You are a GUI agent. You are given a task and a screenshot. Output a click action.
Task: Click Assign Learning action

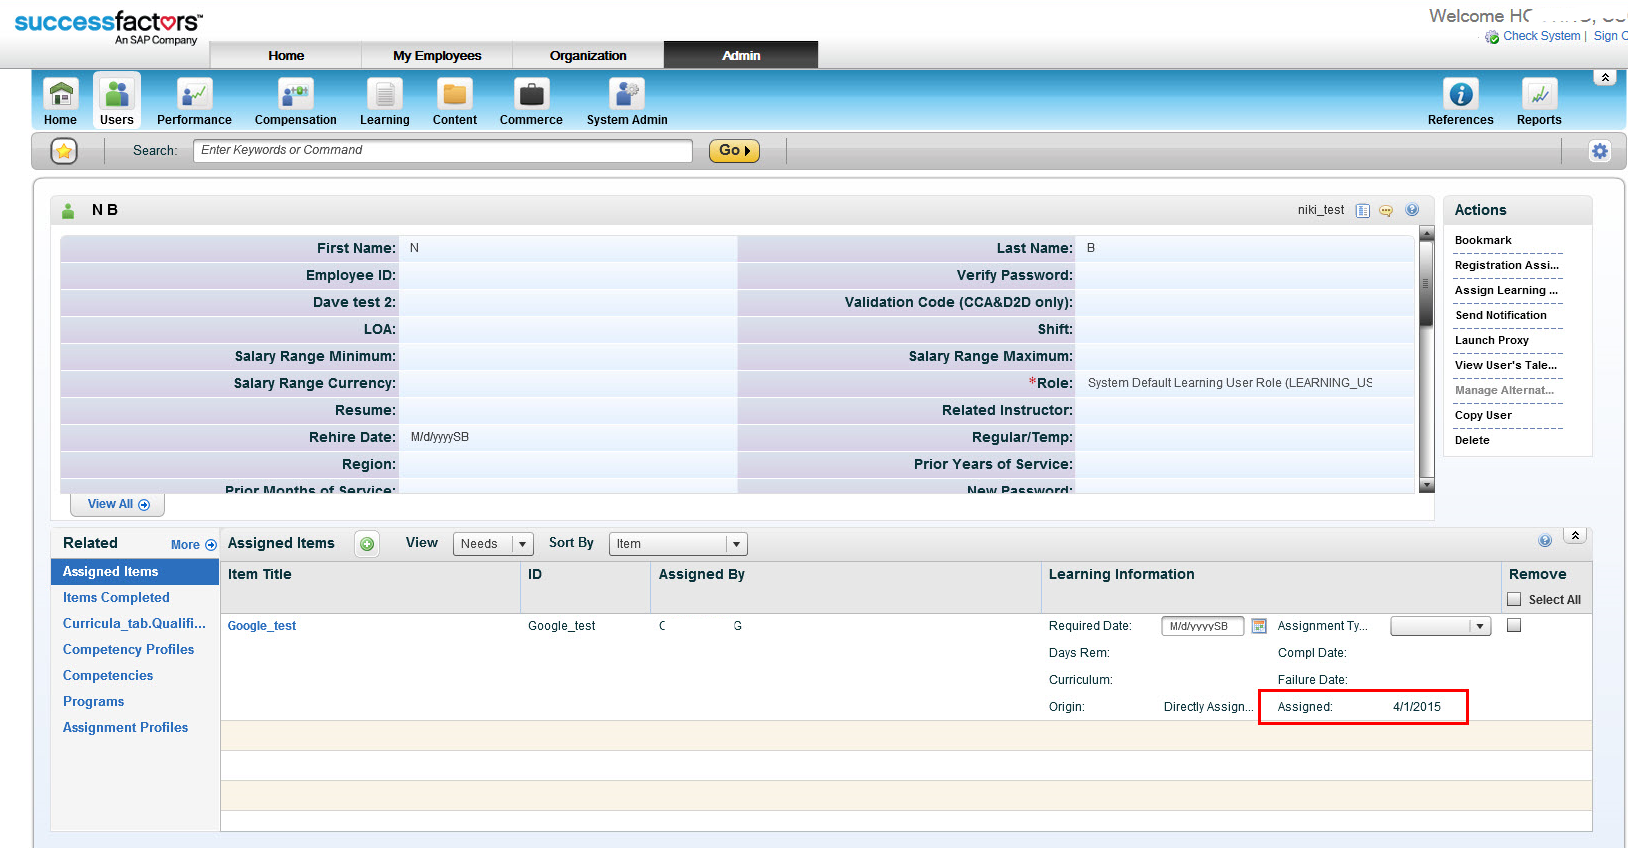[x=1506, y=290]
